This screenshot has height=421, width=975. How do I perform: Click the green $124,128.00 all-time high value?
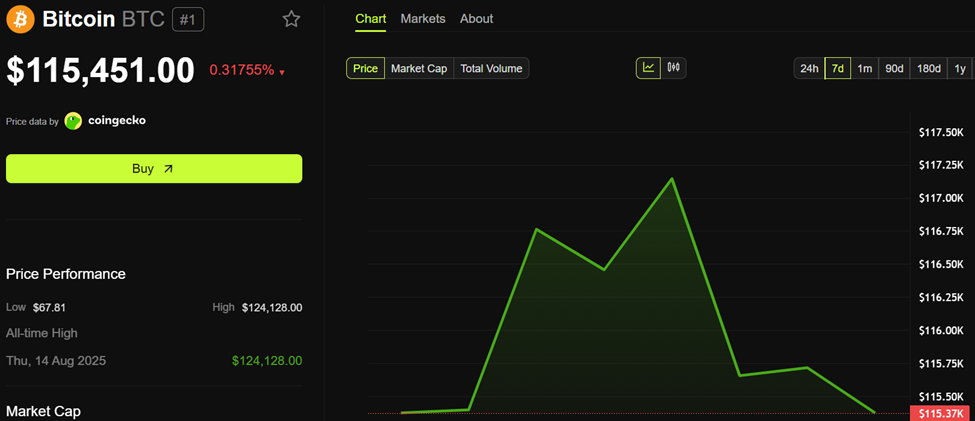267,361
